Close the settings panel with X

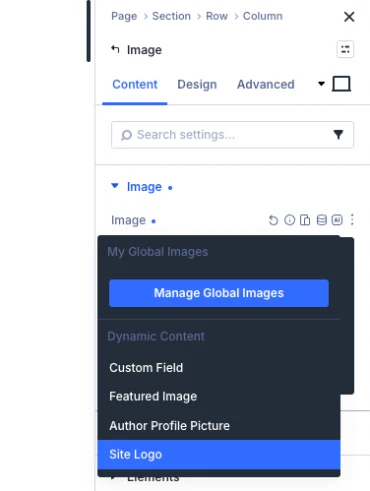pos(349,17)
